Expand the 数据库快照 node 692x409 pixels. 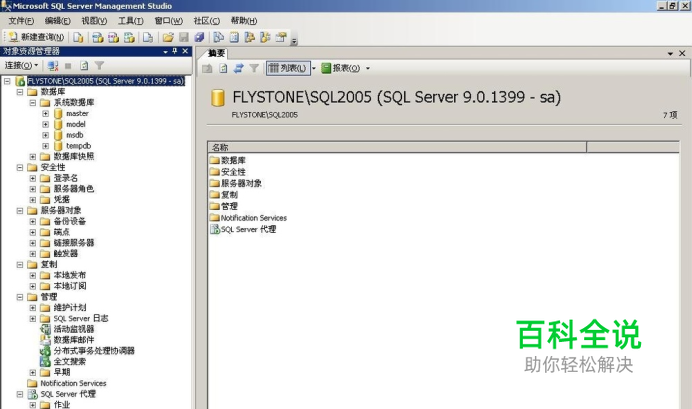pos(33,157)
